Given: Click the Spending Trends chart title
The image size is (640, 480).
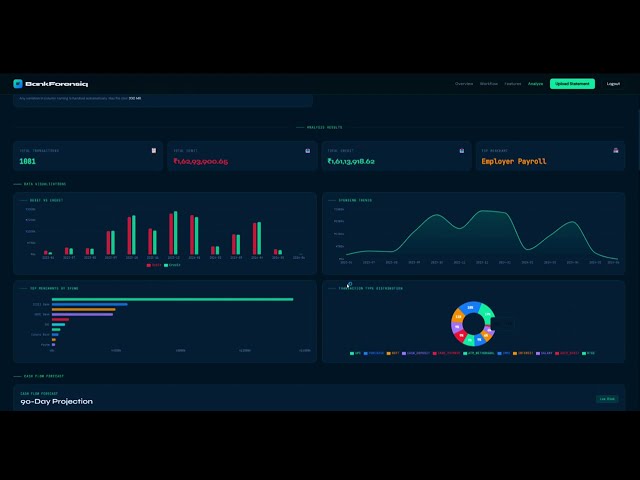Looking at the screenshot, I should (355, 200).
